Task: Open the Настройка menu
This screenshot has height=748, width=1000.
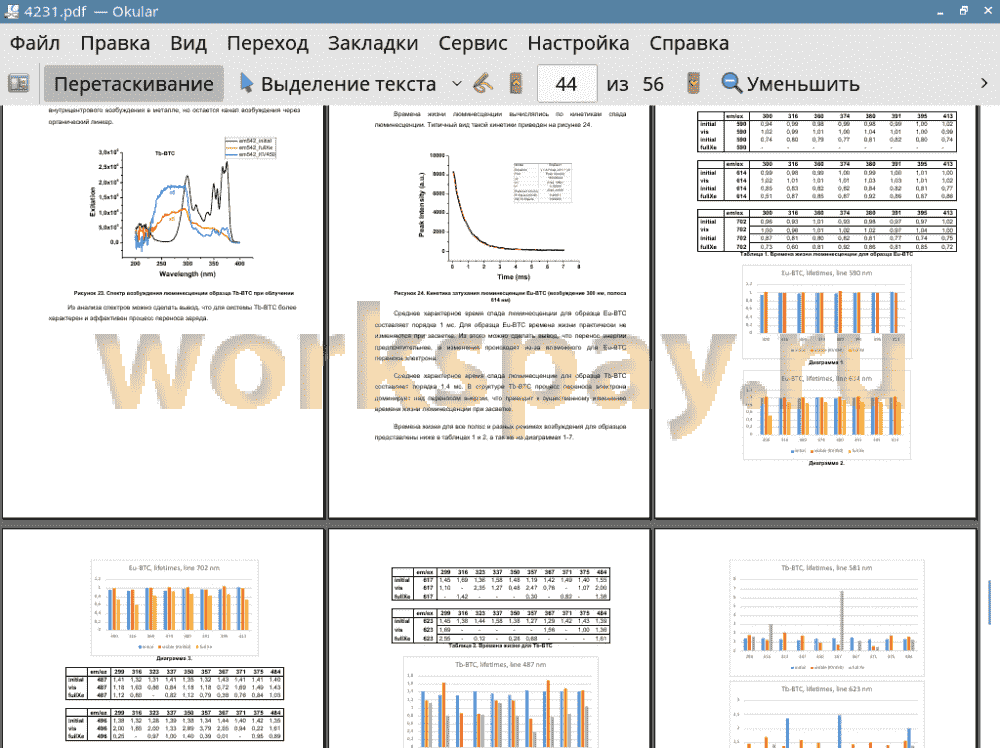Action: [578, 43]
